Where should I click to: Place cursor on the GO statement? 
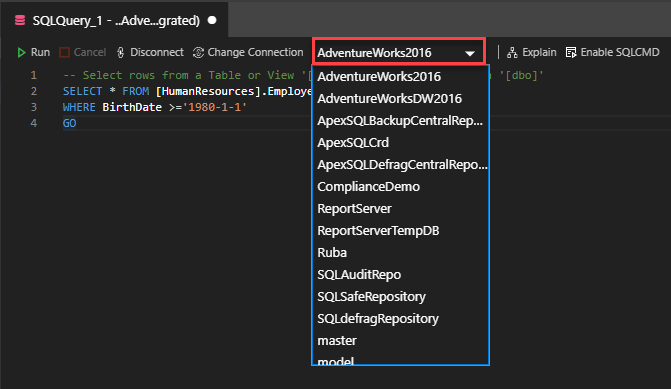69,123
